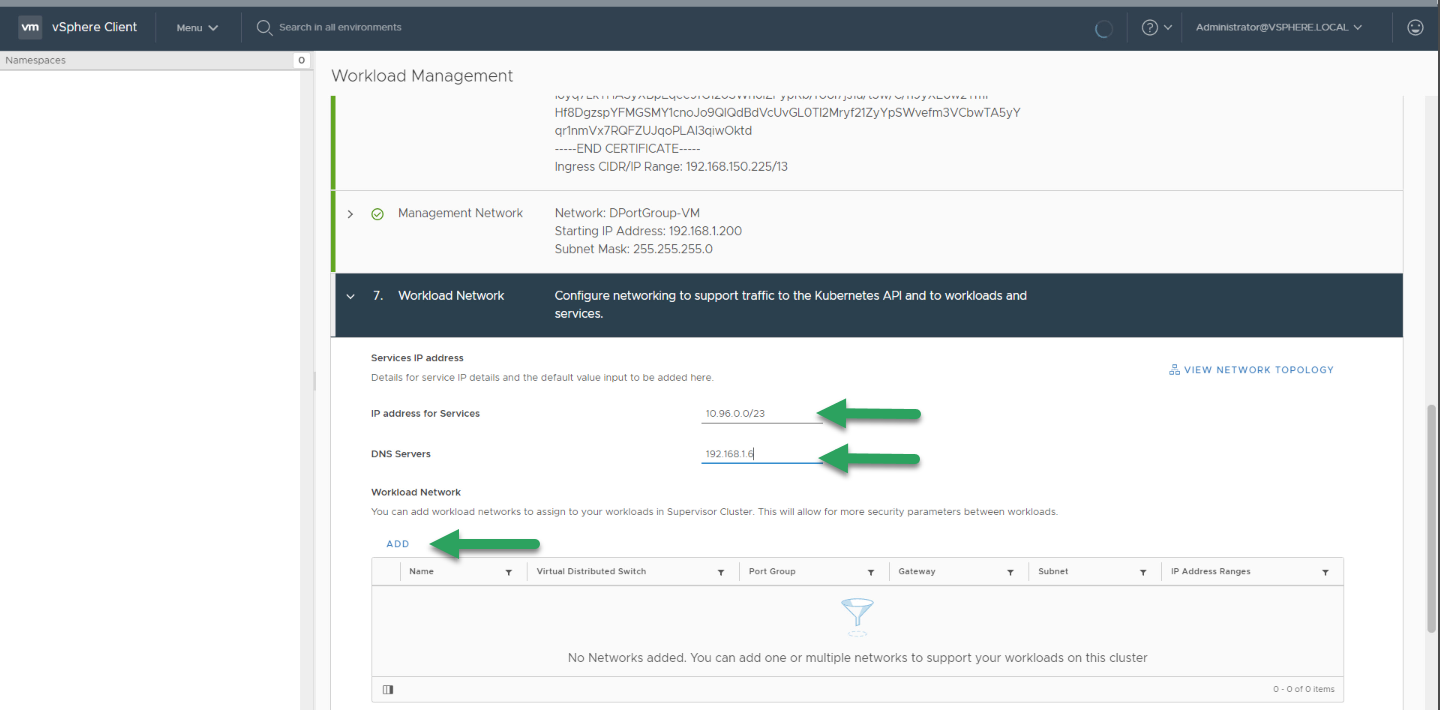Click the Ingress CIDR/IP Range text

(x=671, y=167)
